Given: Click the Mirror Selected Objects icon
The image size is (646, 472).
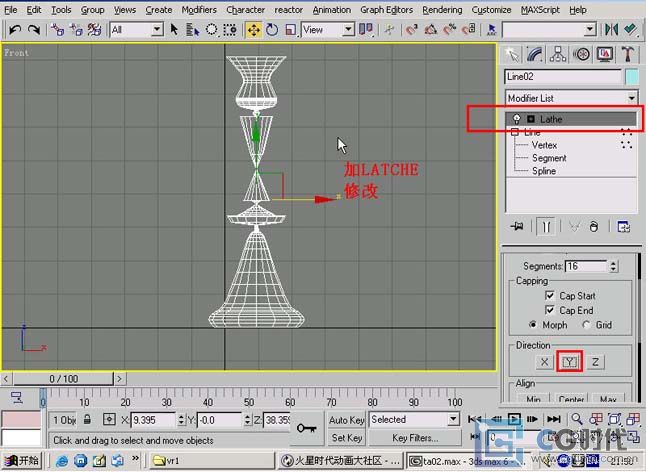Looking at the screenshot, I should (611, 30).
